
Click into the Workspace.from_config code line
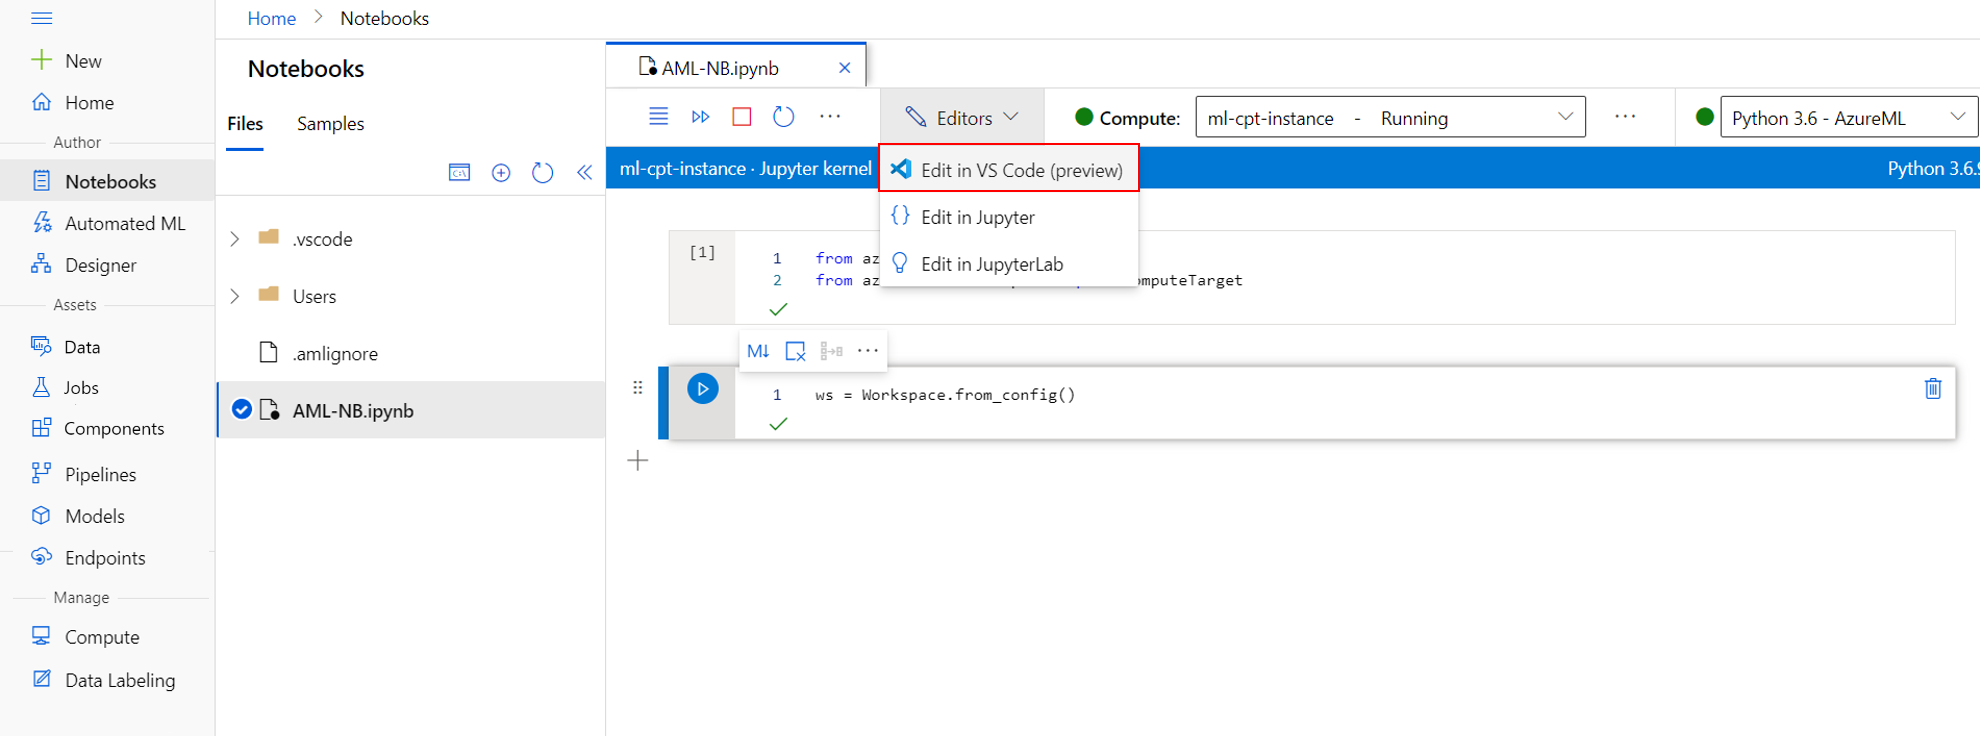945,395
